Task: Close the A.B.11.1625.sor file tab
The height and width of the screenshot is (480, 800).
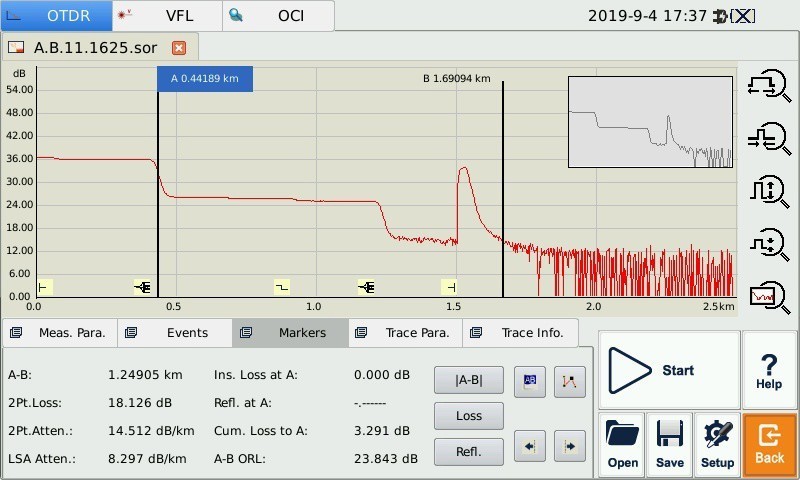Action: point(179,48)
